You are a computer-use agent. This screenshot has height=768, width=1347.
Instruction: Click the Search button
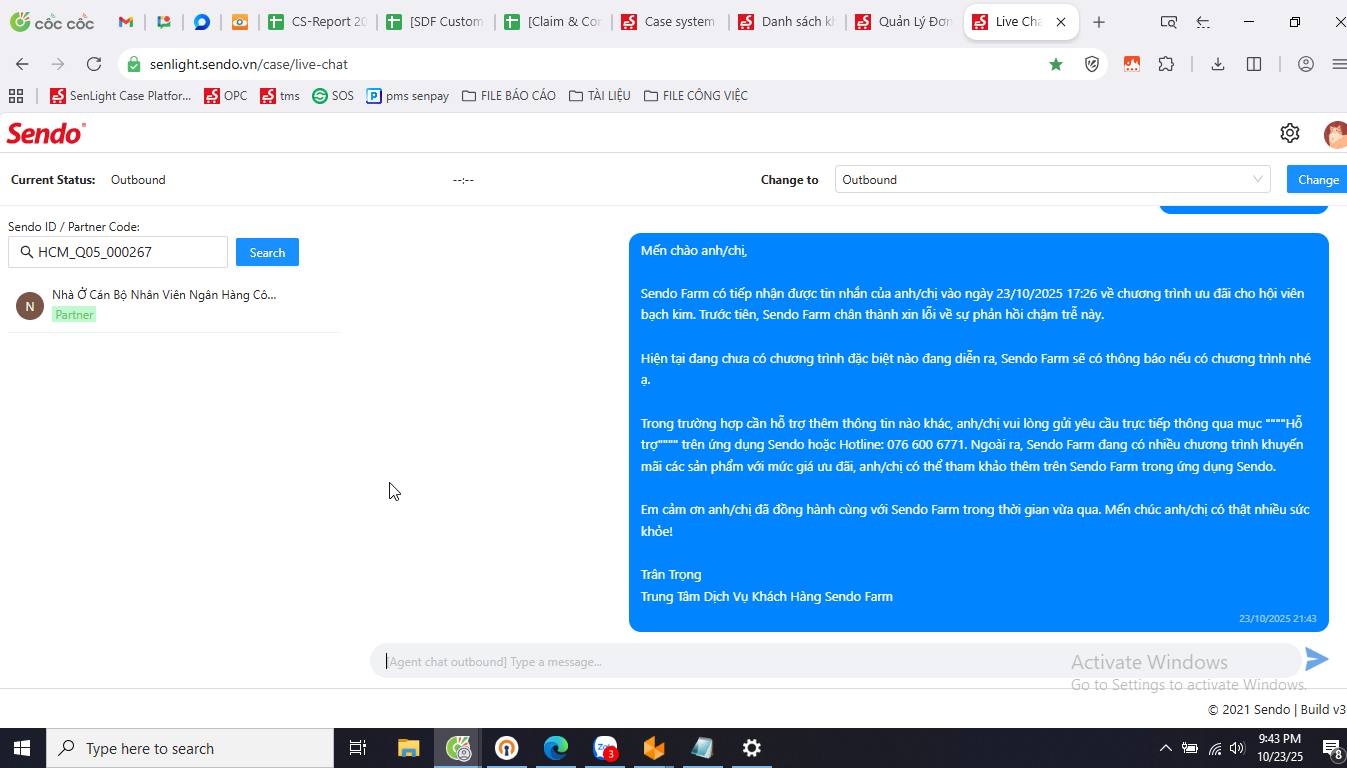[267, 253]
